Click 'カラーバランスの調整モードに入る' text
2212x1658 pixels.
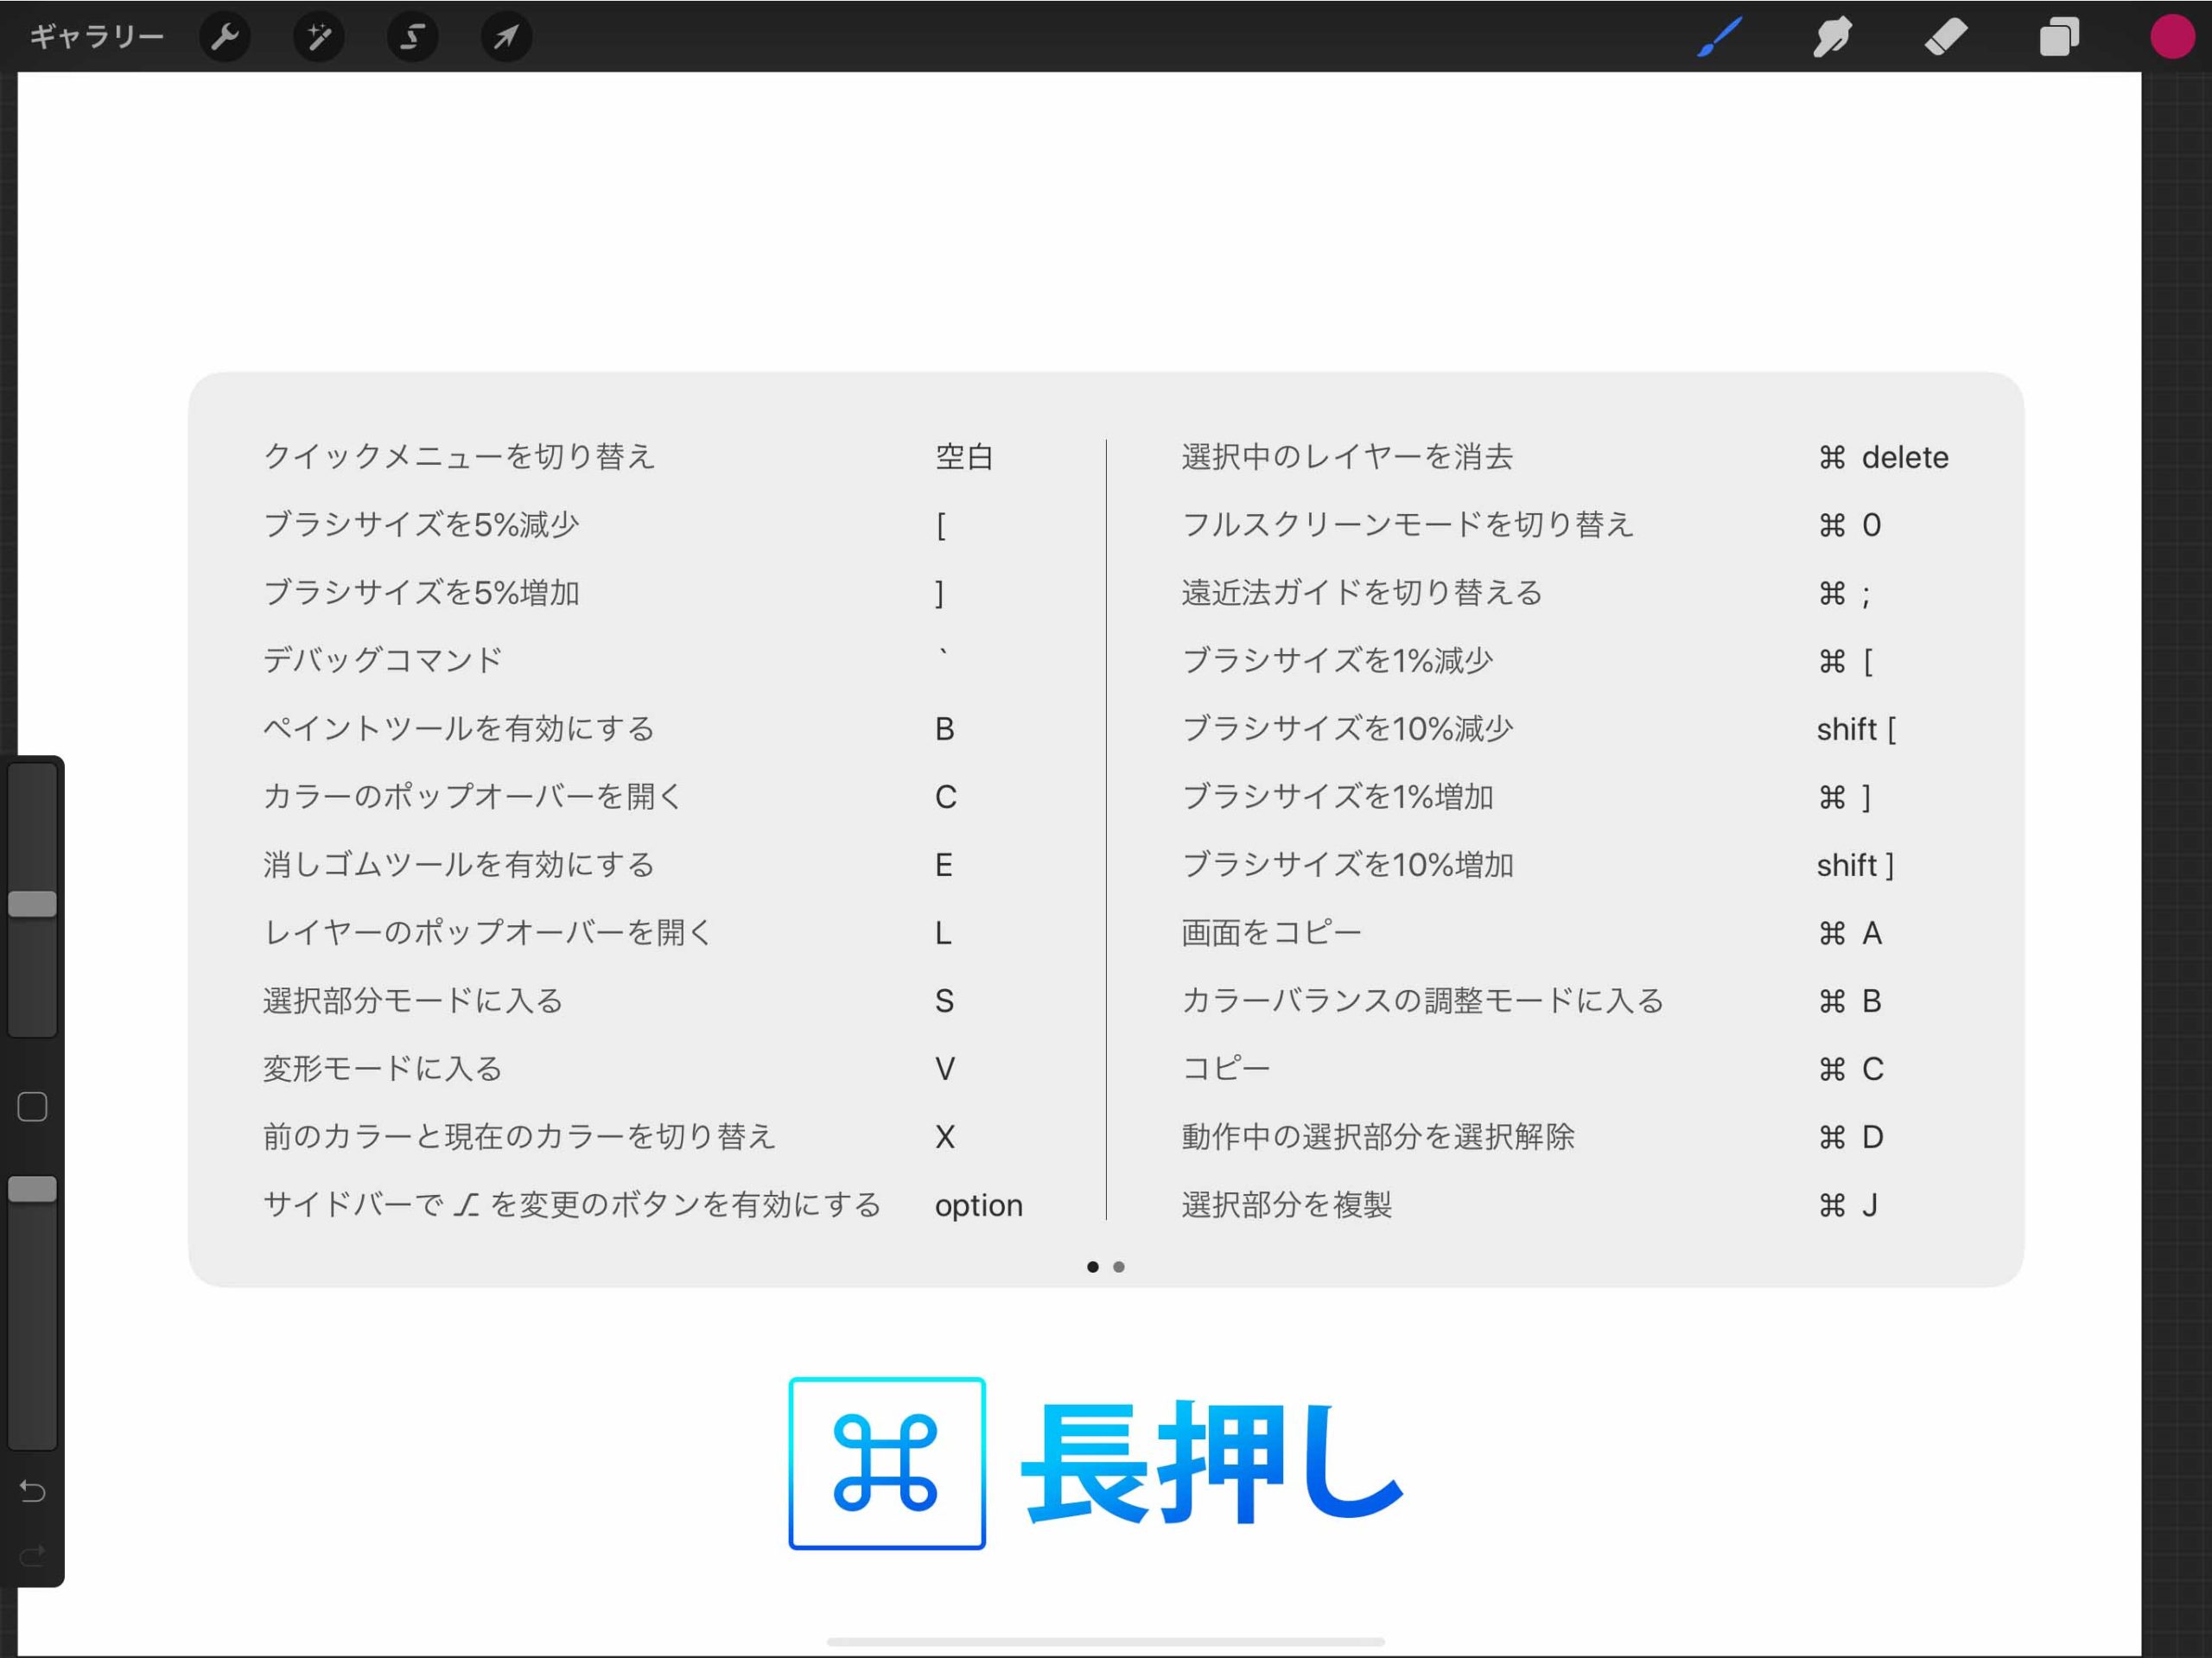click(1422, 1001)
